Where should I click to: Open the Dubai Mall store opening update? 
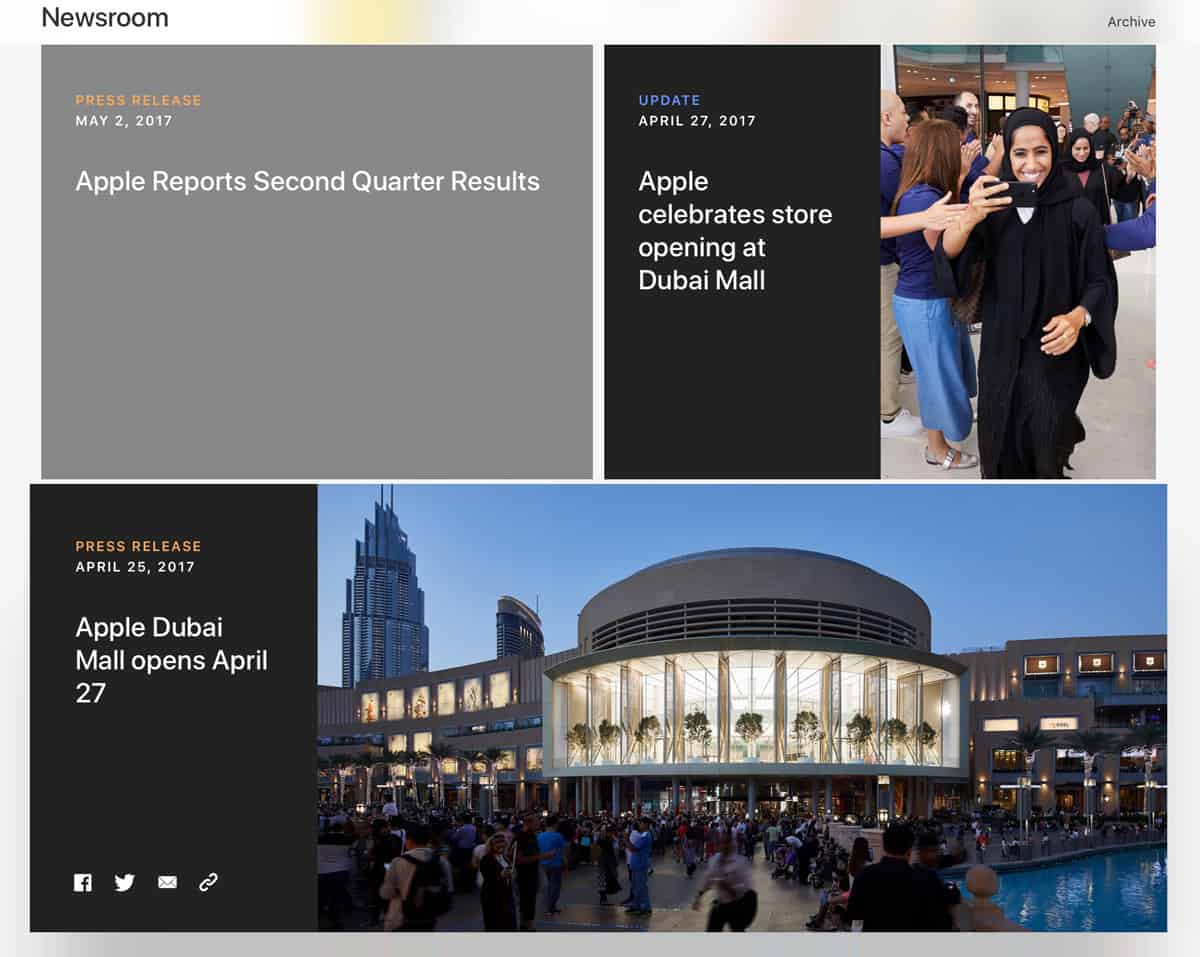coord(735,230)
